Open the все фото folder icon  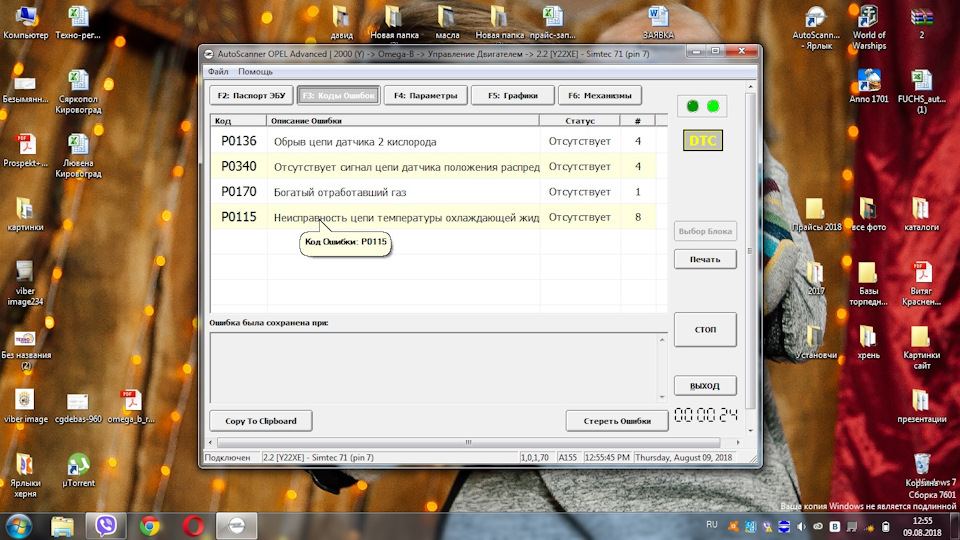point(869,214)
